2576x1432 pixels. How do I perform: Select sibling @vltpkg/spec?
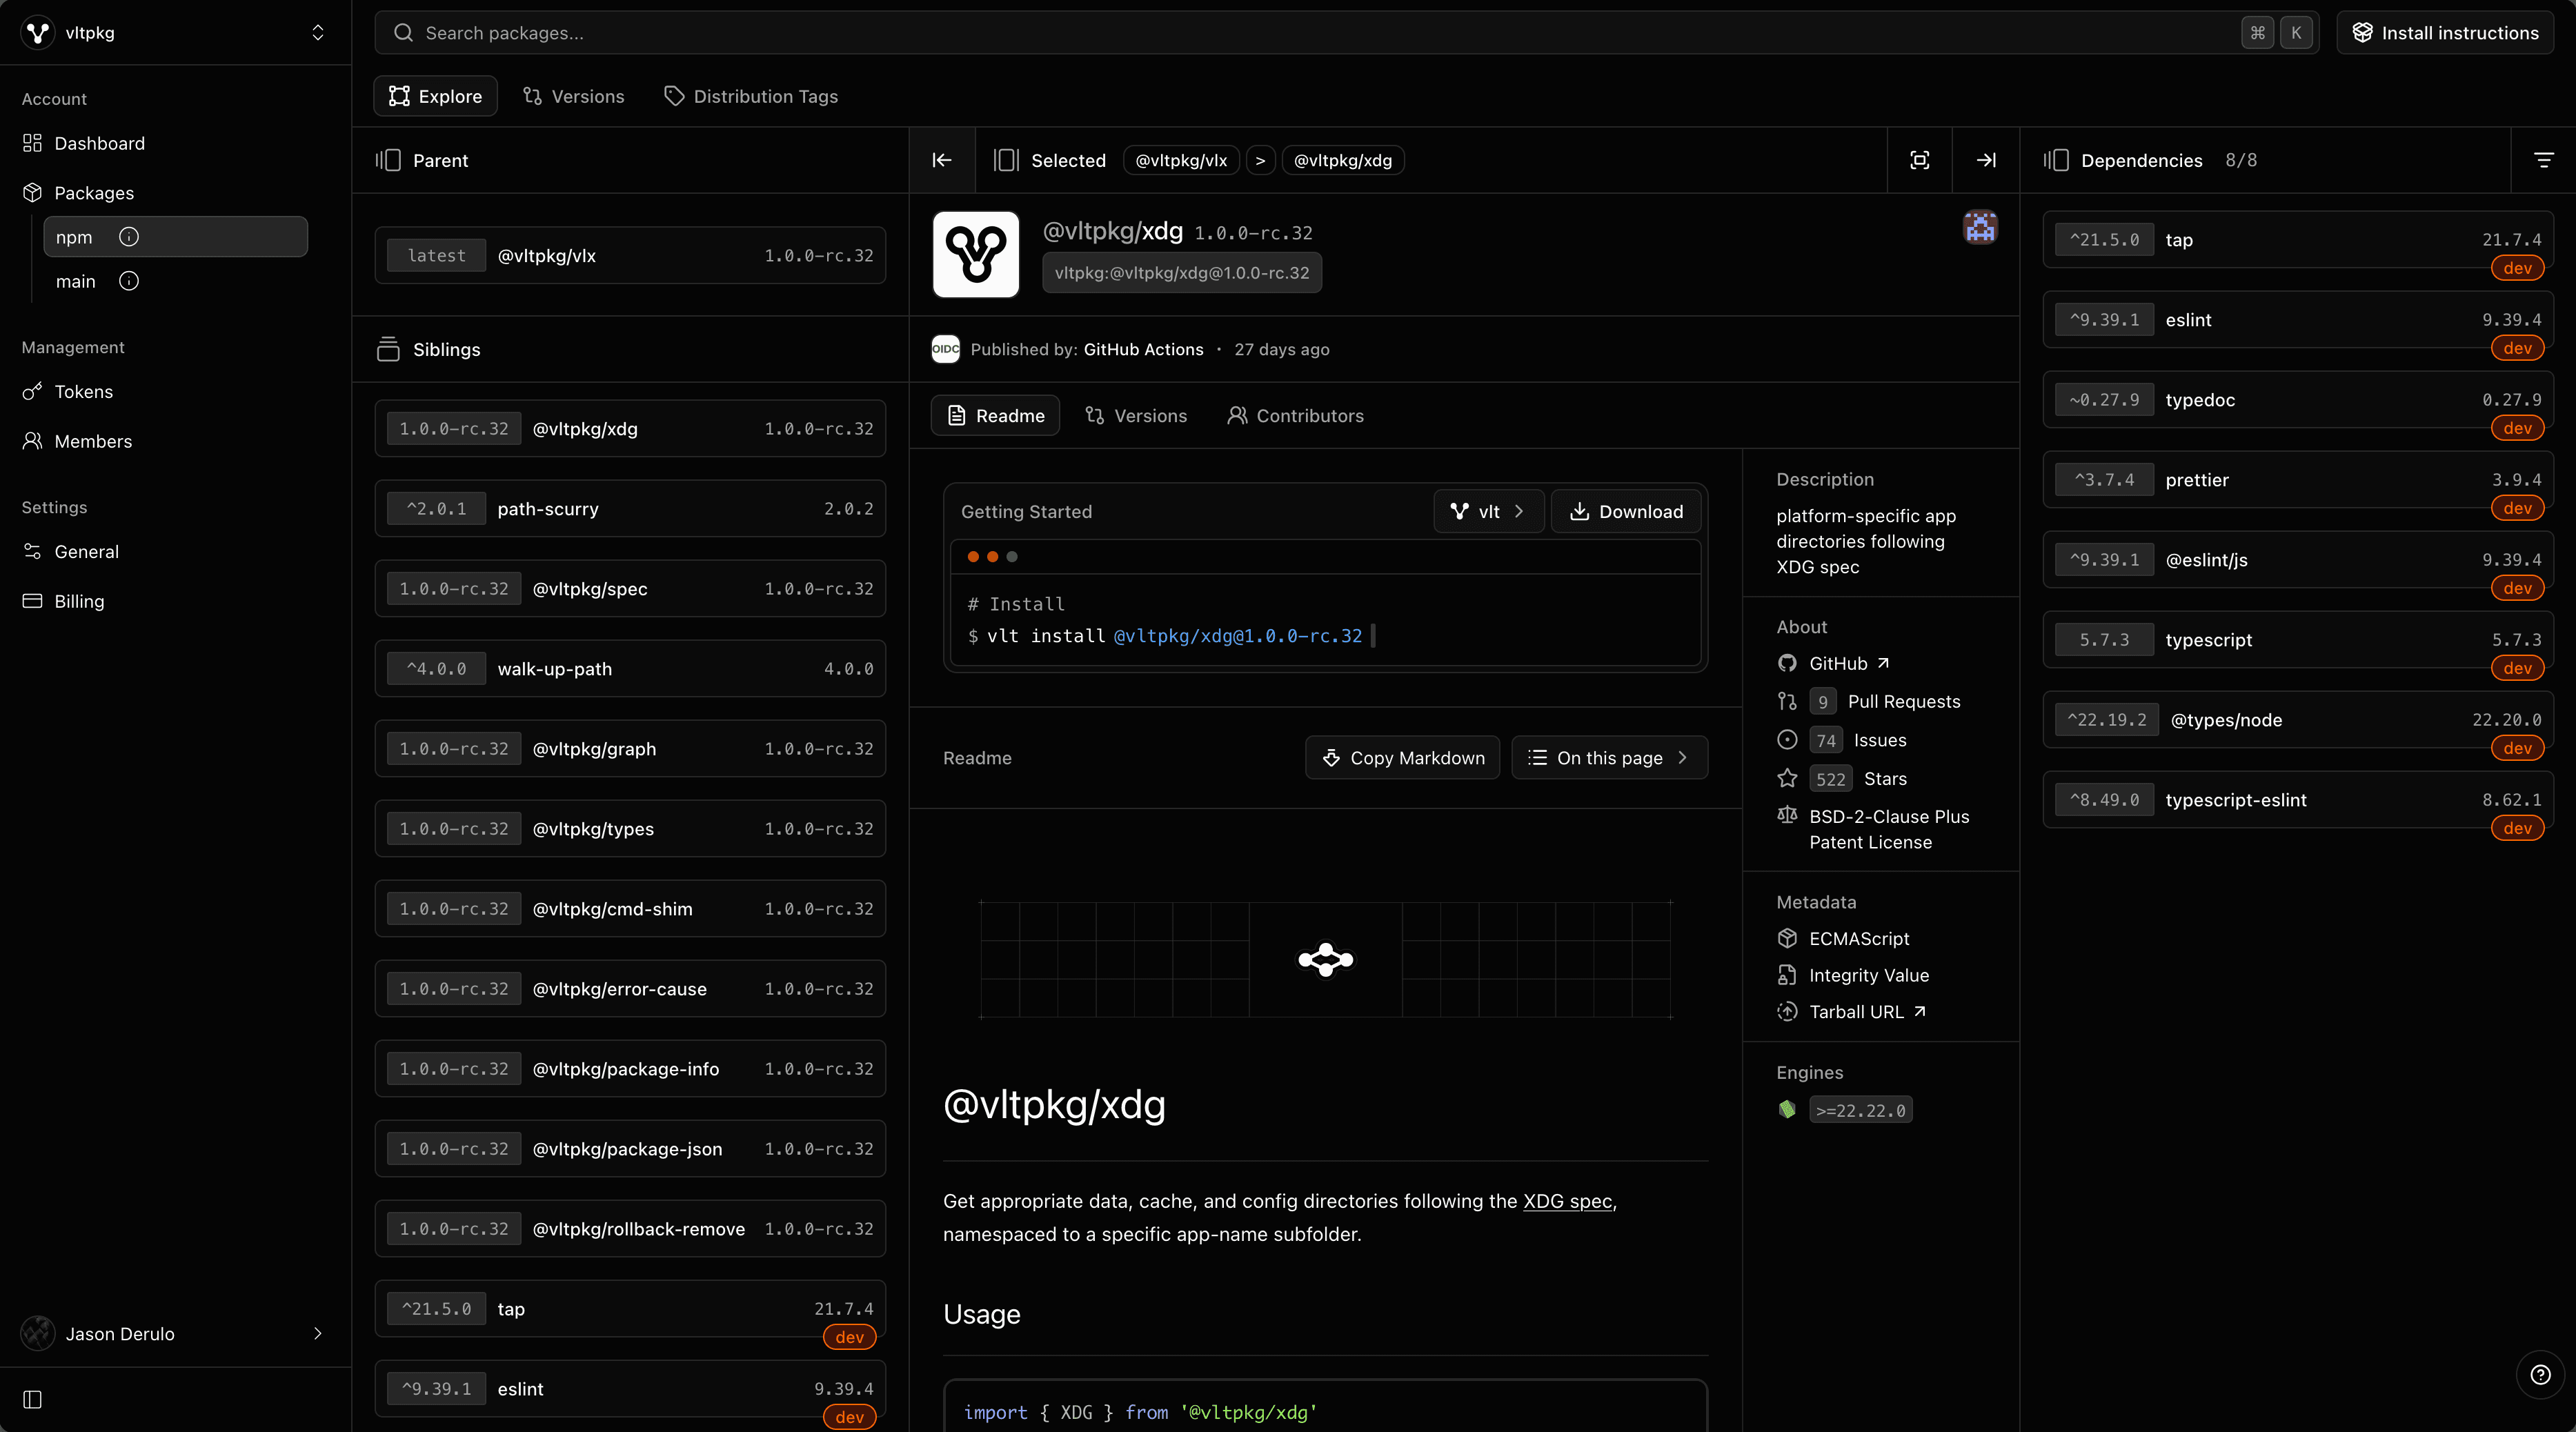(x=630, y=589)
